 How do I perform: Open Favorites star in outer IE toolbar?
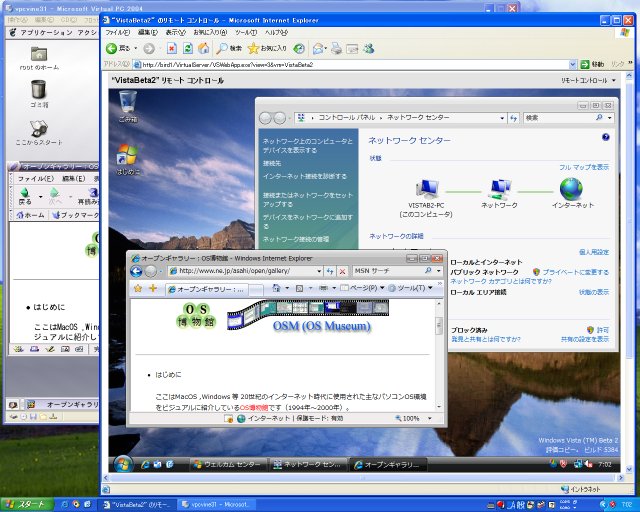267,49
